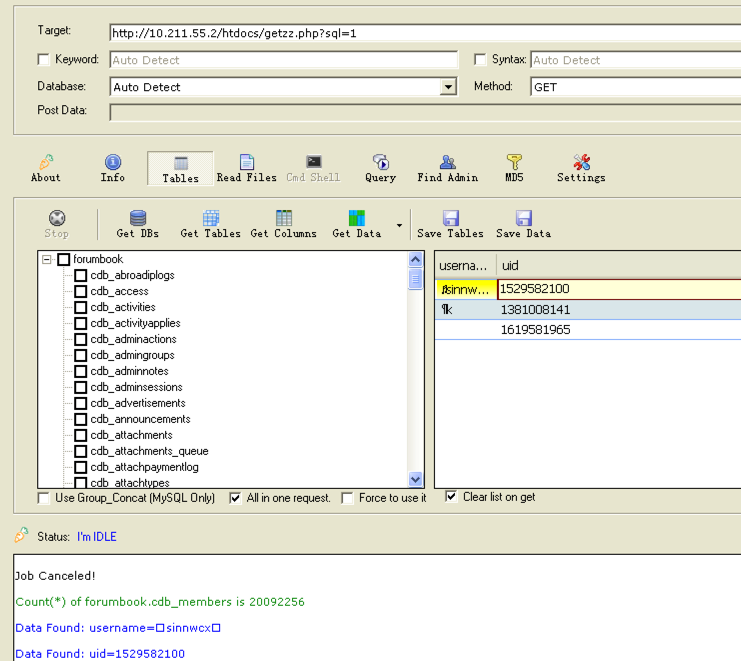
Task: Click the Count(*) of forumbook.cdb_members log line
Action: [x=160, y=602]
